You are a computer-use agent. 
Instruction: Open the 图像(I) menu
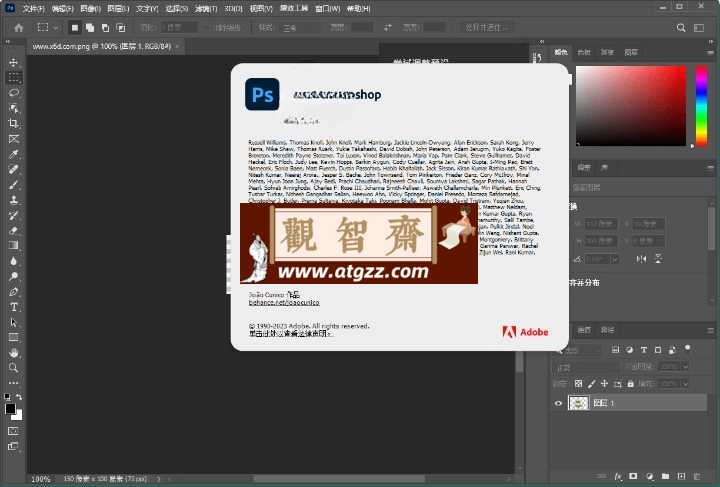tap(90, 8)
